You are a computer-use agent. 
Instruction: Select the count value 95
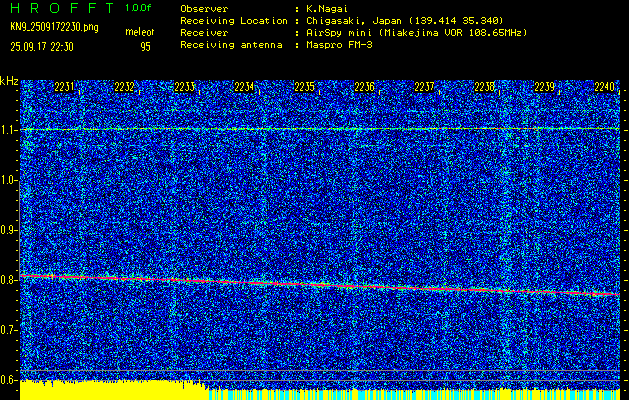tap(145, 47)
